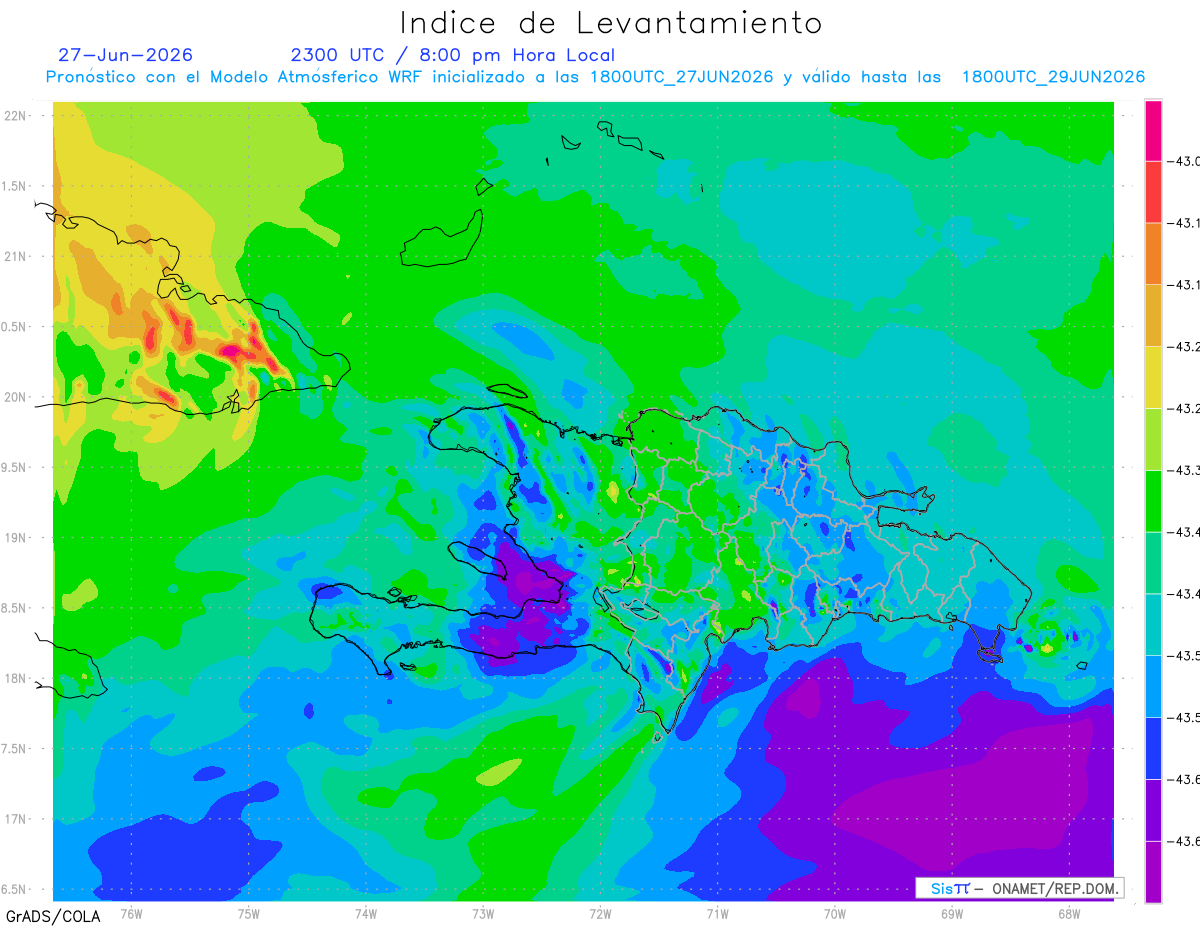Click the '71W' longitude label
This screenshot has width=1200, height=927.
(717, 913)
